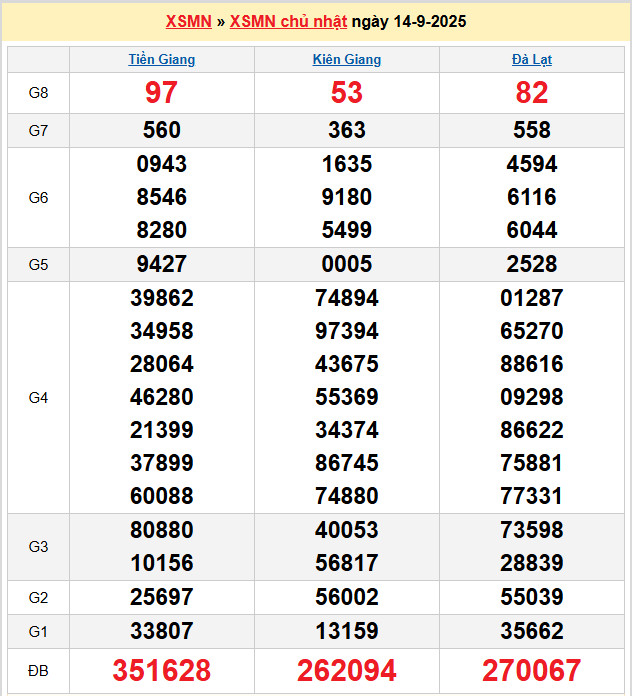Click the G8 row label

(x=38, y=93)
